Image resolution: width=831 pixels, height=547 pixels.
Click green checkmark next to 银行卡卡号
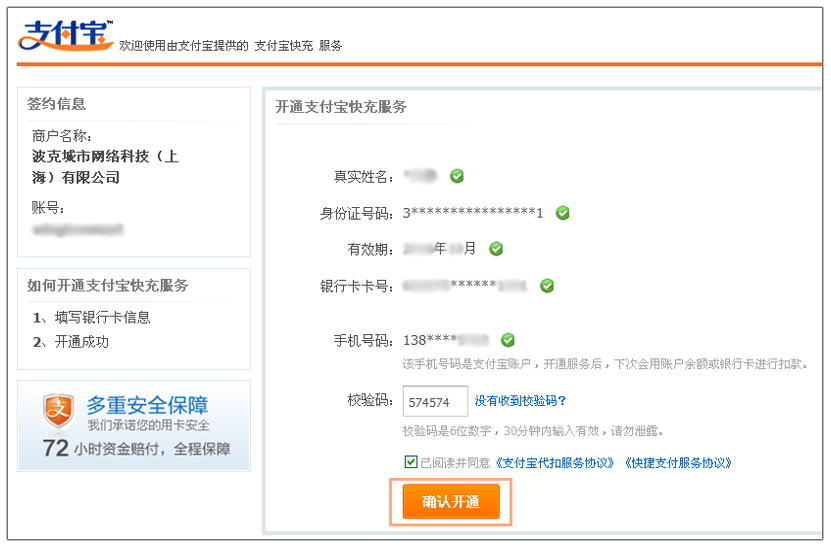547,286
